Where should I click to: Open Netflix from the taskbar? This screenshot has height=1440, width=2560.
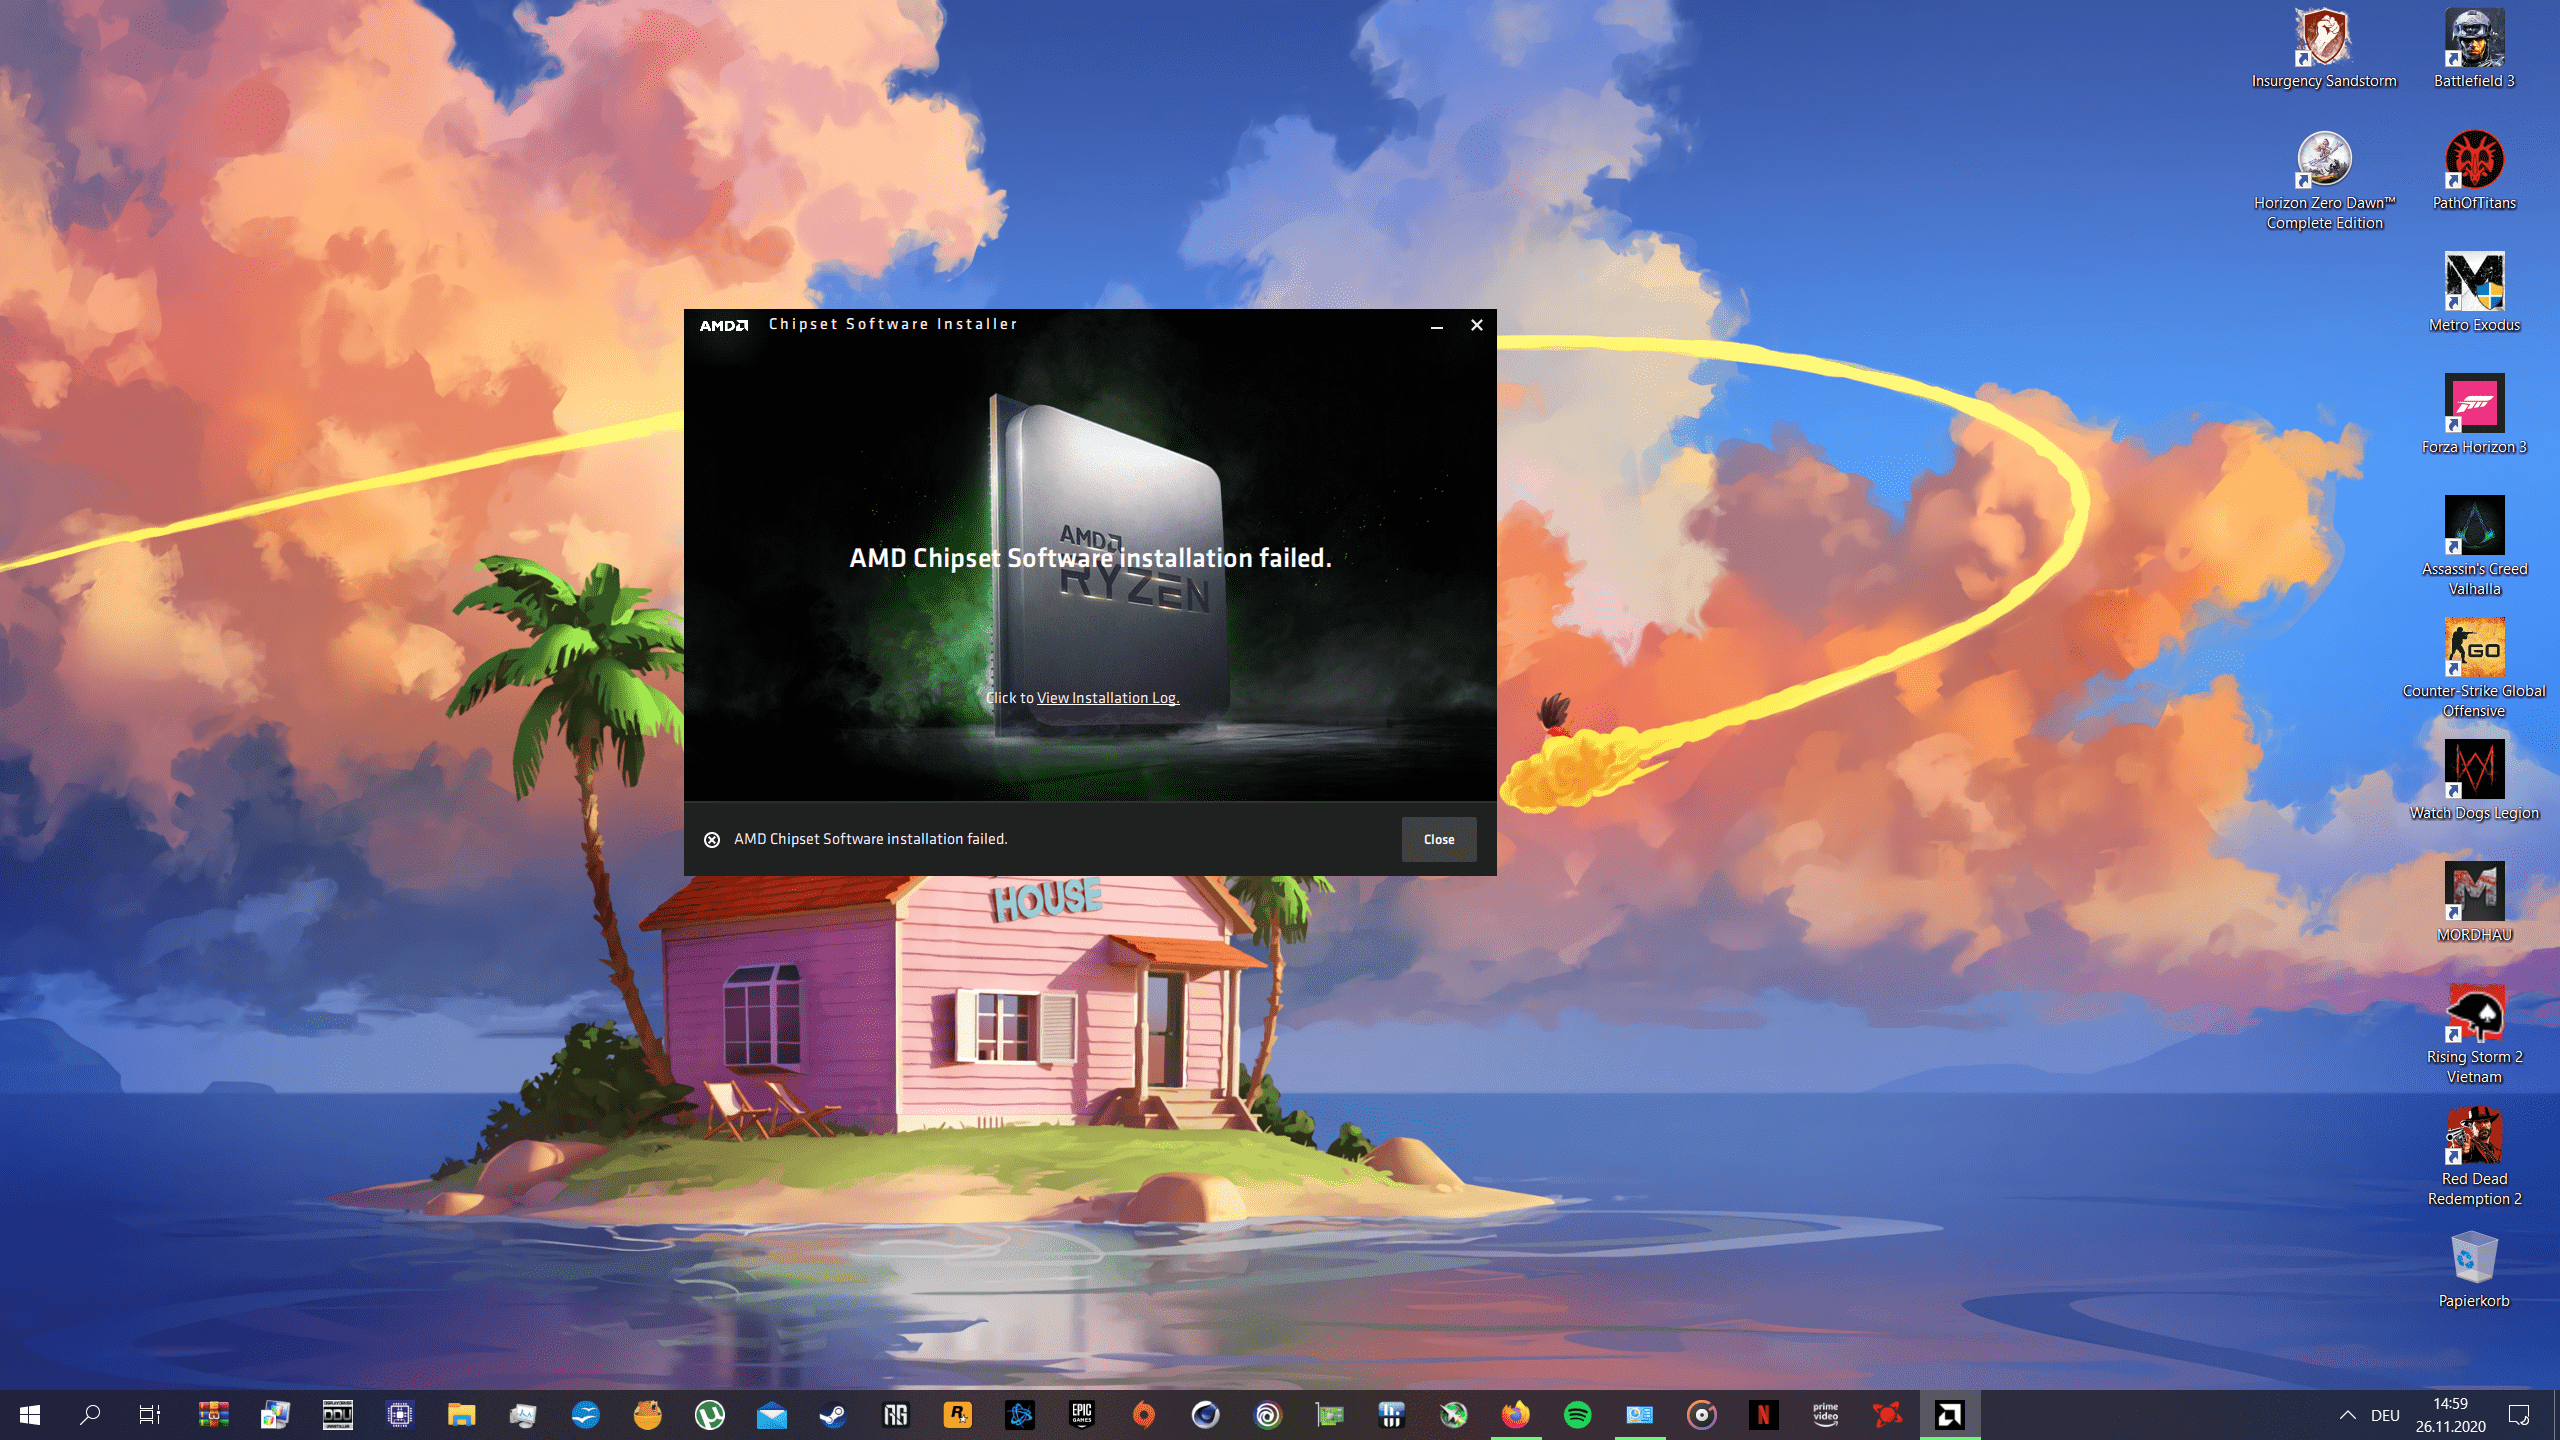tap(1763, 1415)
